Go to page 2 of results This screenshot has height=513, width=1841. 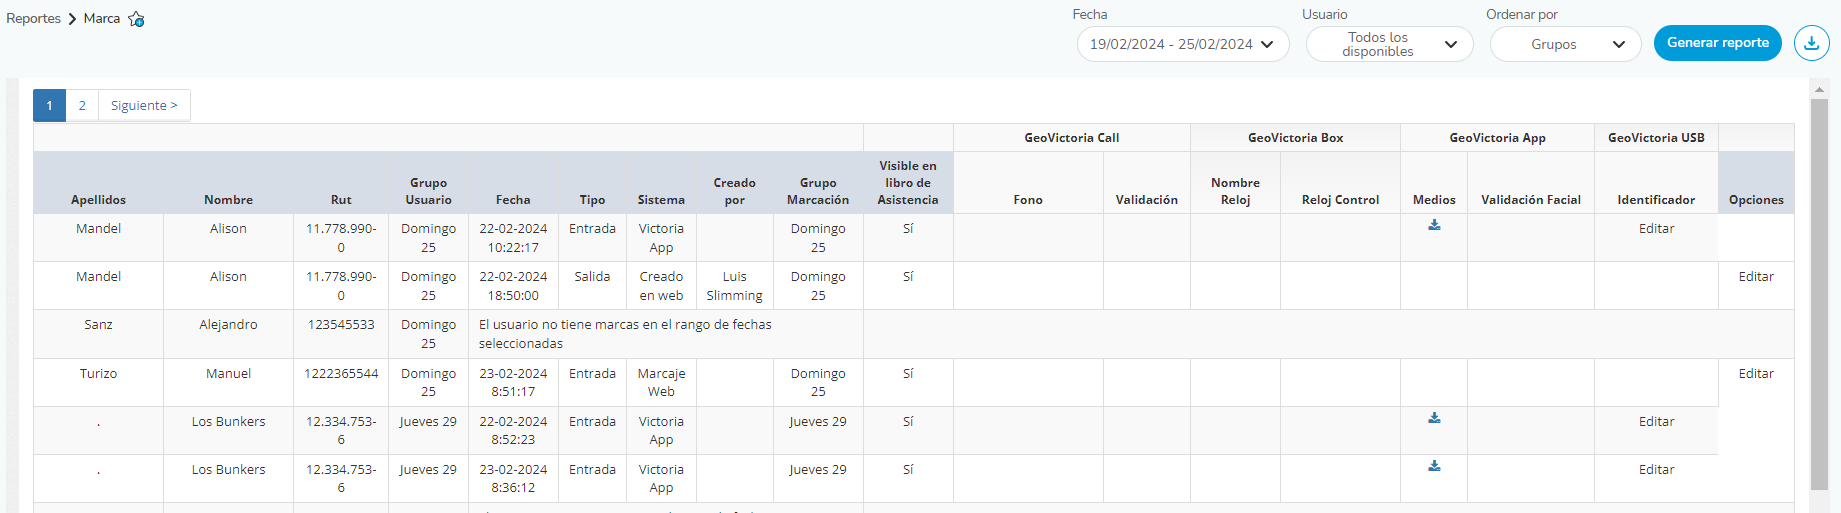82,105
